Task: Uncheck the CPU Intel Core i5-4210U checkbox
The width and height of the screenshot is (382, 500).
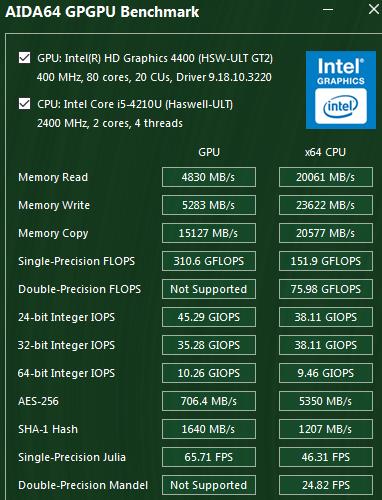Action: (x=24, y=104)
